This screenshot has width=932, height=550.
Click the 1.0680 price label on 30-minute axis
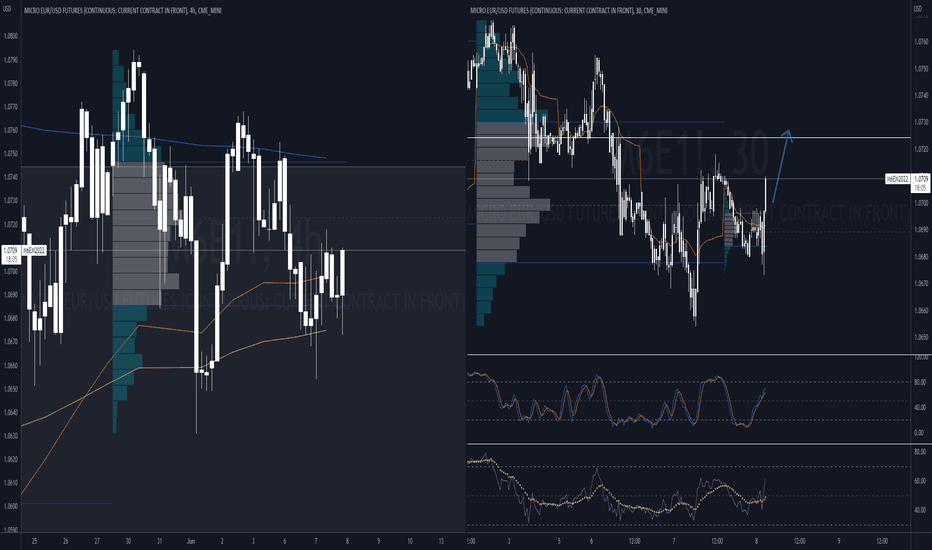pyautogui.click(x=921, y=257)
